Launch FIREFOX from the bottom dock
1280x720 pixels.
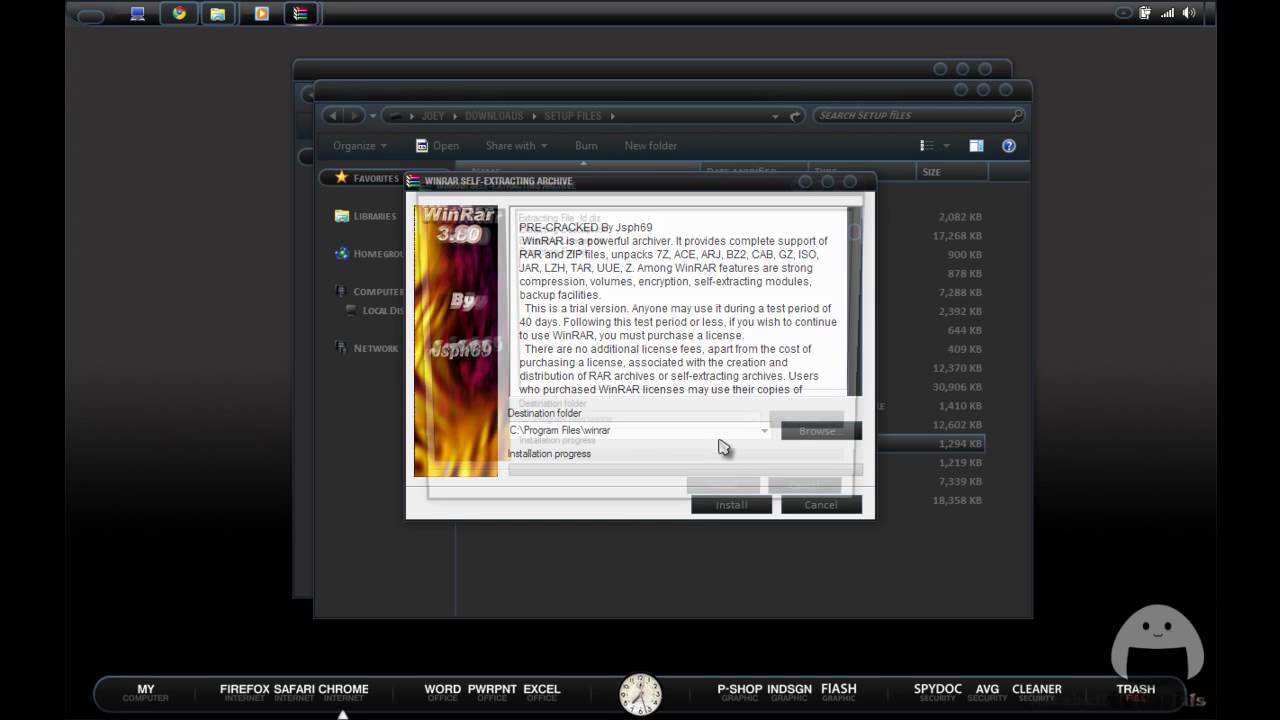245,692
